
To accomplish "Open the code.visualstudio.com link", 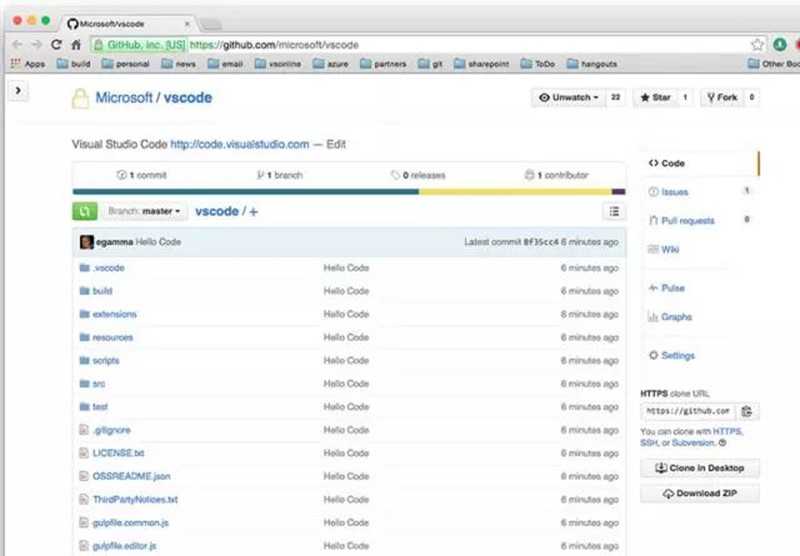I will point(240,144).
